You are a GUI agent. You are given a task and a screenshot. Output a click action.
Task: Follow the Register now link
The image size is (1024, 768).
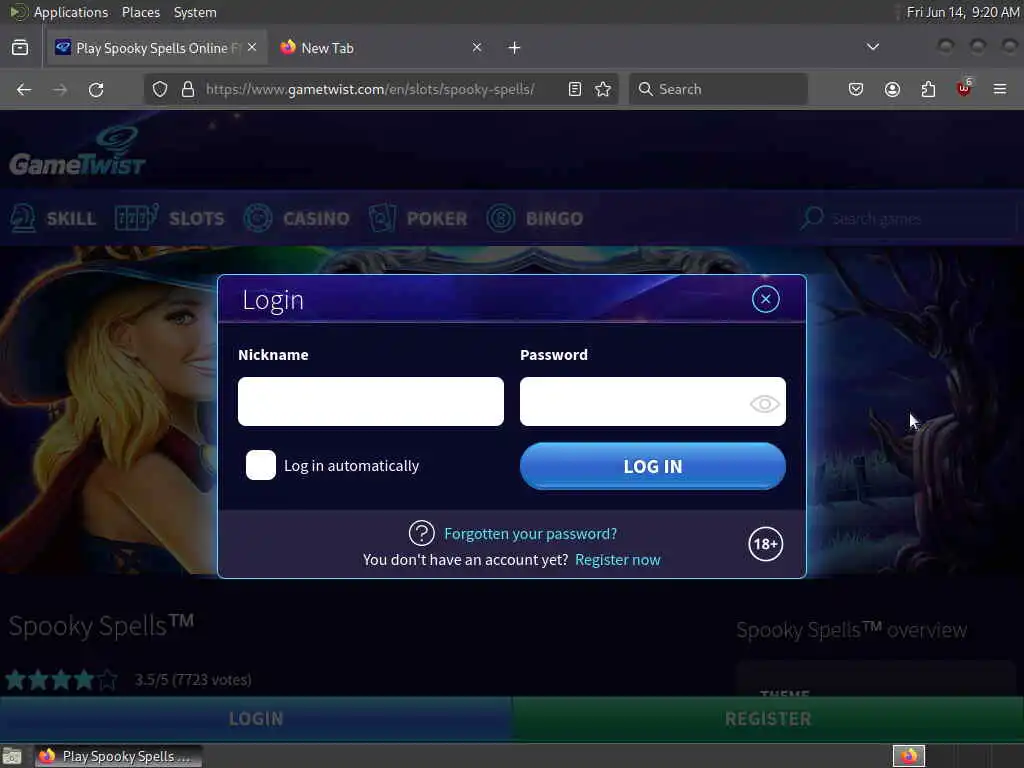coord(617,560)
